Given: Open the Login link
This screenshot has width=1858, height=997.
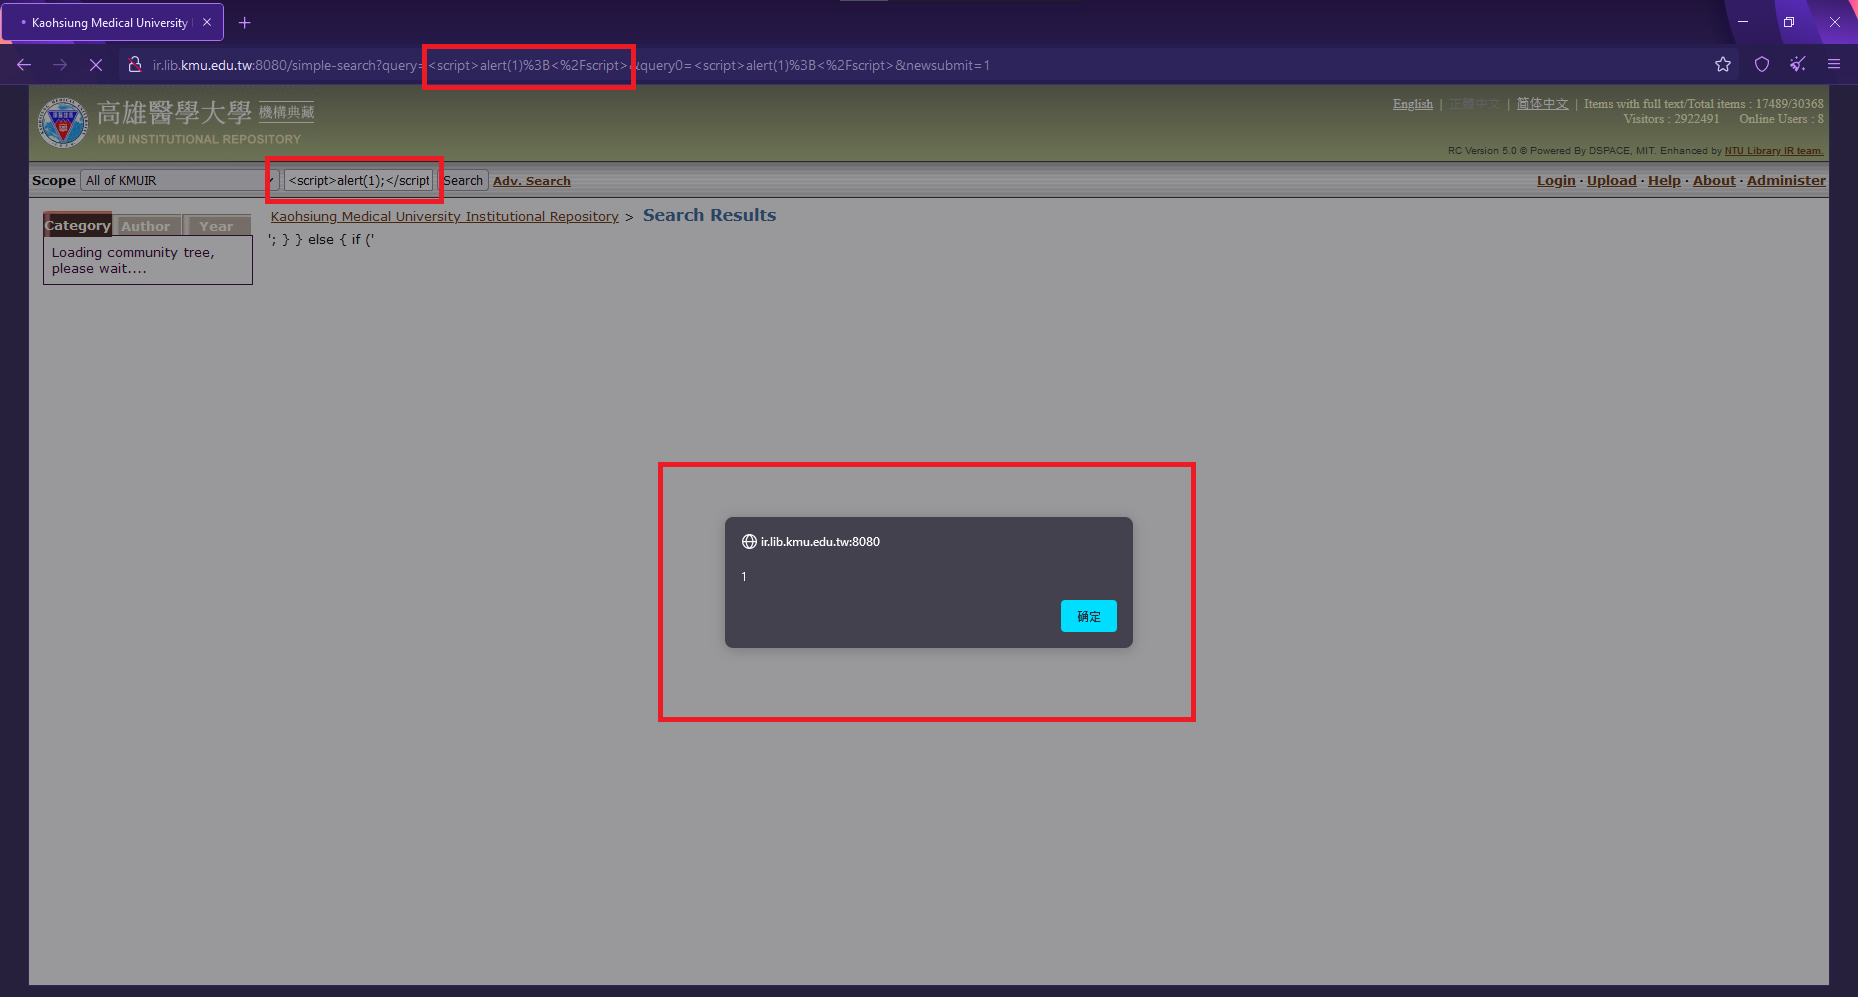Looking at the screenshot, I should tap(1556, 181).
